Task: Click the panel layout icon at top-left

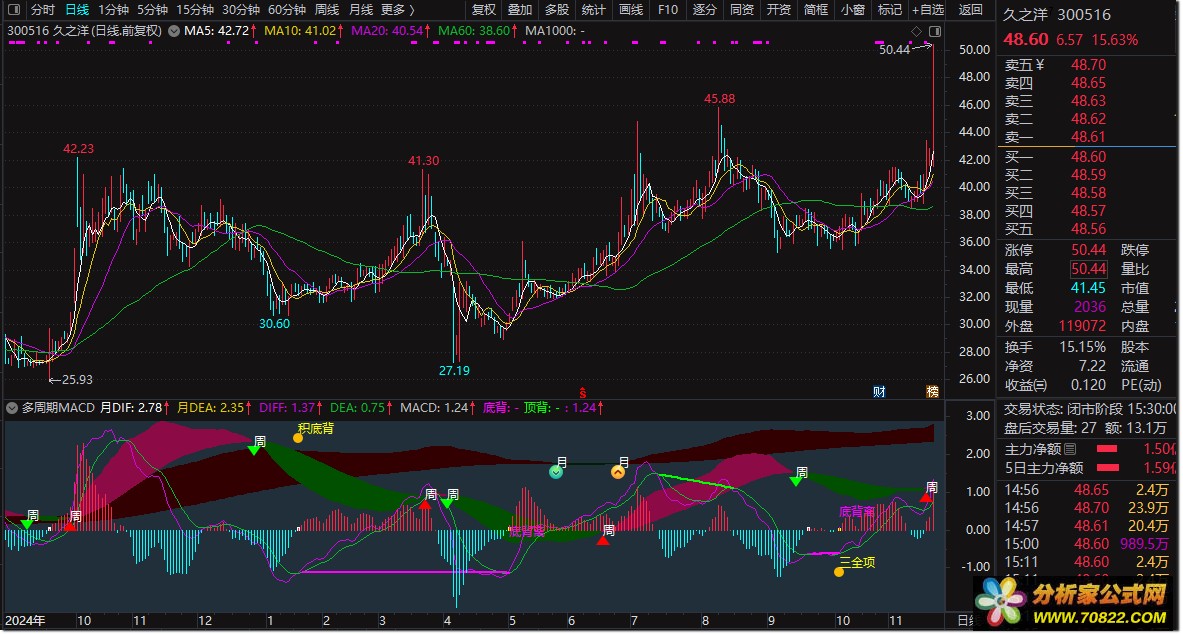Action: (x=13, y=10)
